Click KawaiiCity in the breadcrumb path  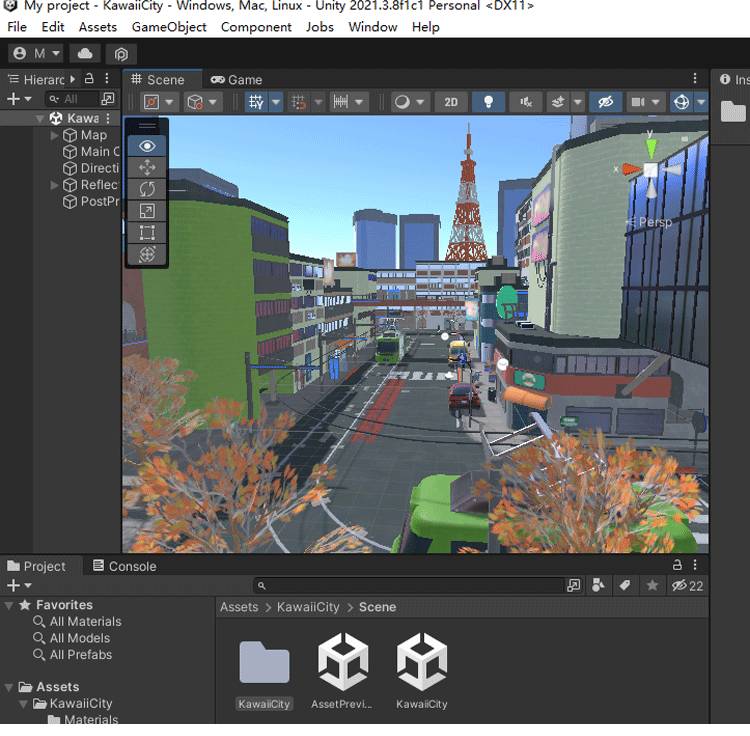(308, 607)
